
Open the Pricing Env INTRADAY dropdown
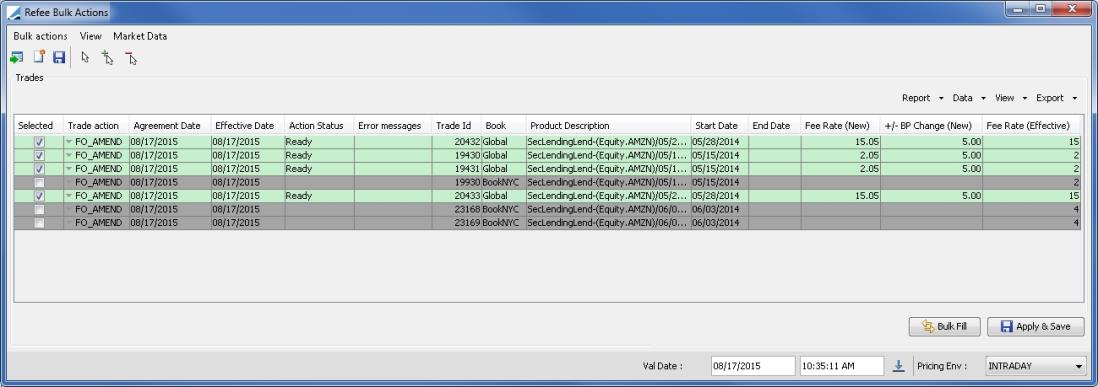coord(1034,366)
